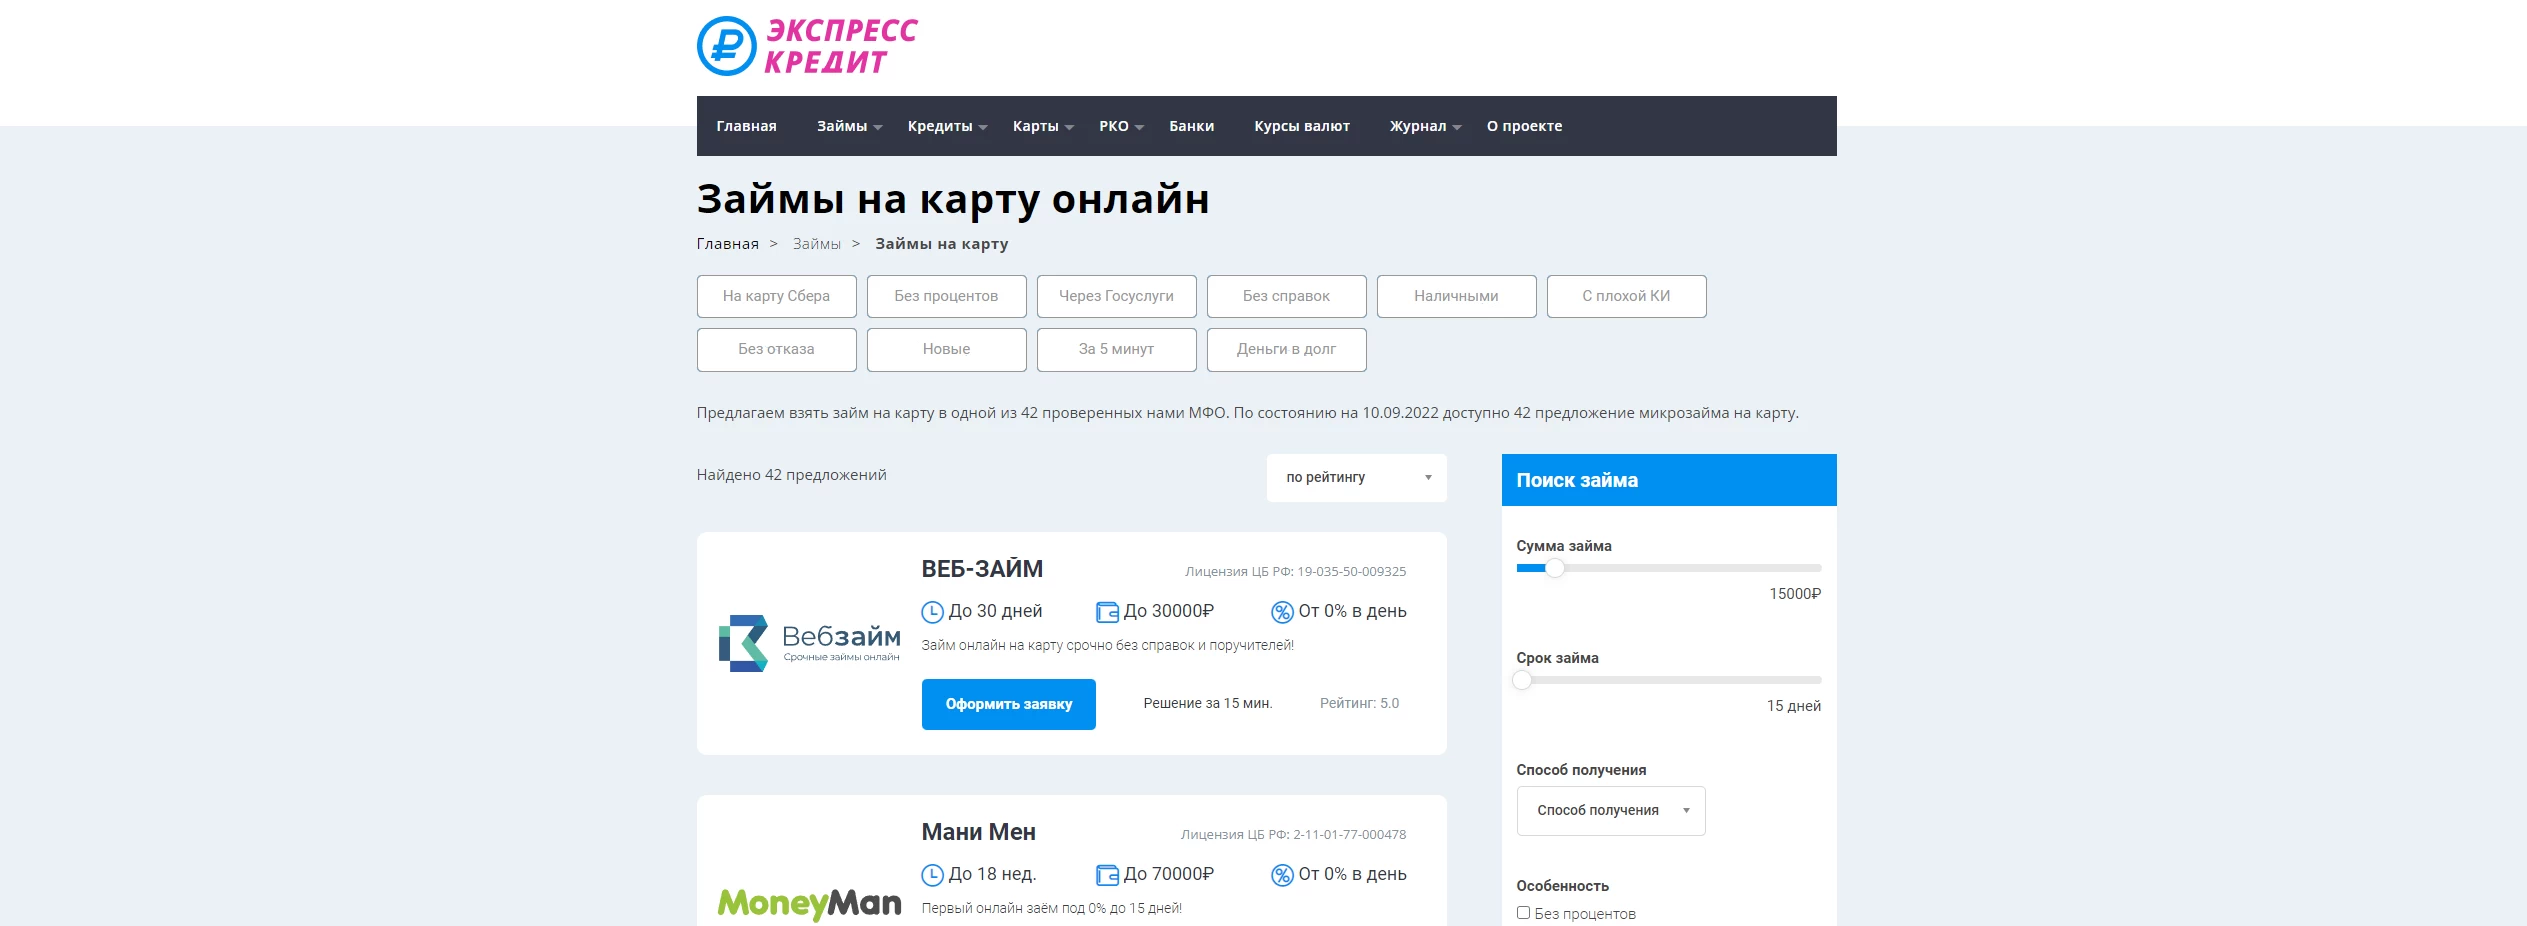Select the Новые filter
The height and width of the screenshot is (926, 2527).
click(x=946, y=350)
